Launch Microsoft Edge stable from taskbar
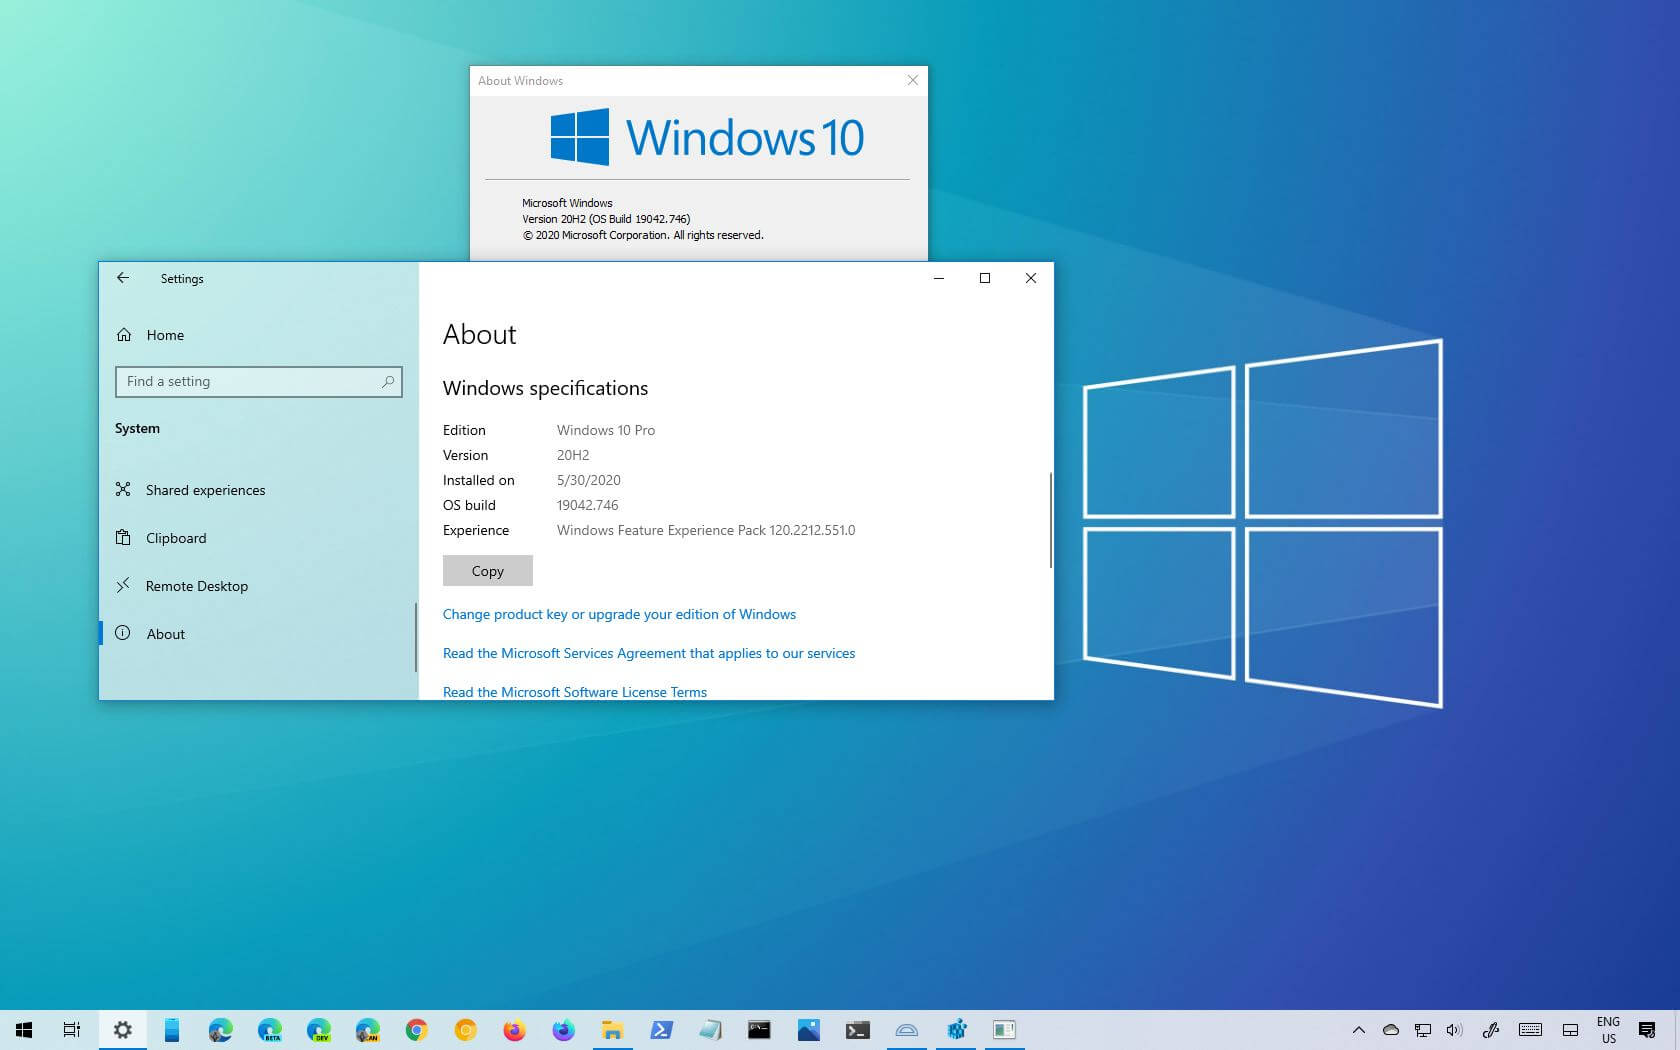 (x=220, y=1029)
